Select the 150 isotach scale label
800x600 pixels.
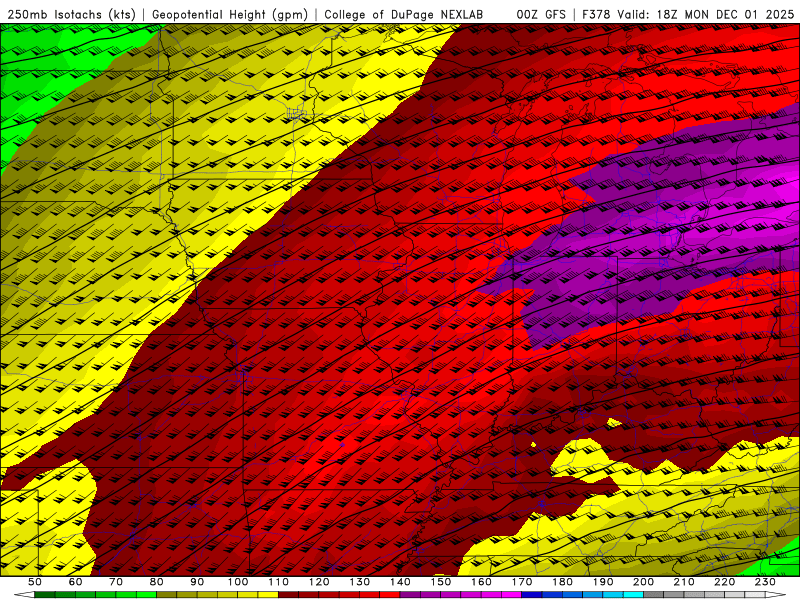pyautogui.click(x=441, y=582)
